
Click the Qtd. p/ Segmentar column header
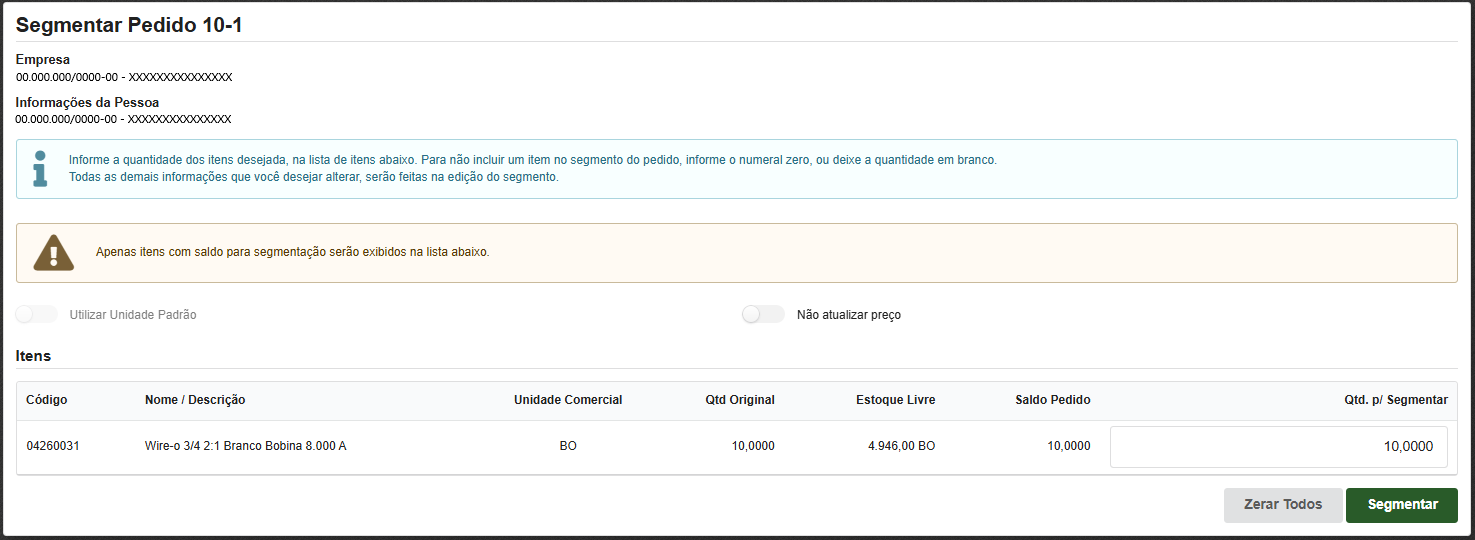(x=1395, y=400)
